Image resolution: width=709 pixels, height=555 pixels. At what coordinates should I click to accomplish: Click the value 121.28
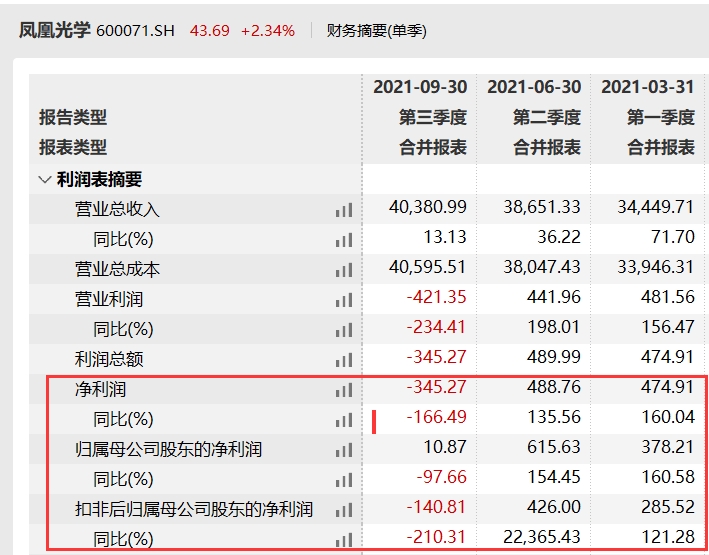668,537
